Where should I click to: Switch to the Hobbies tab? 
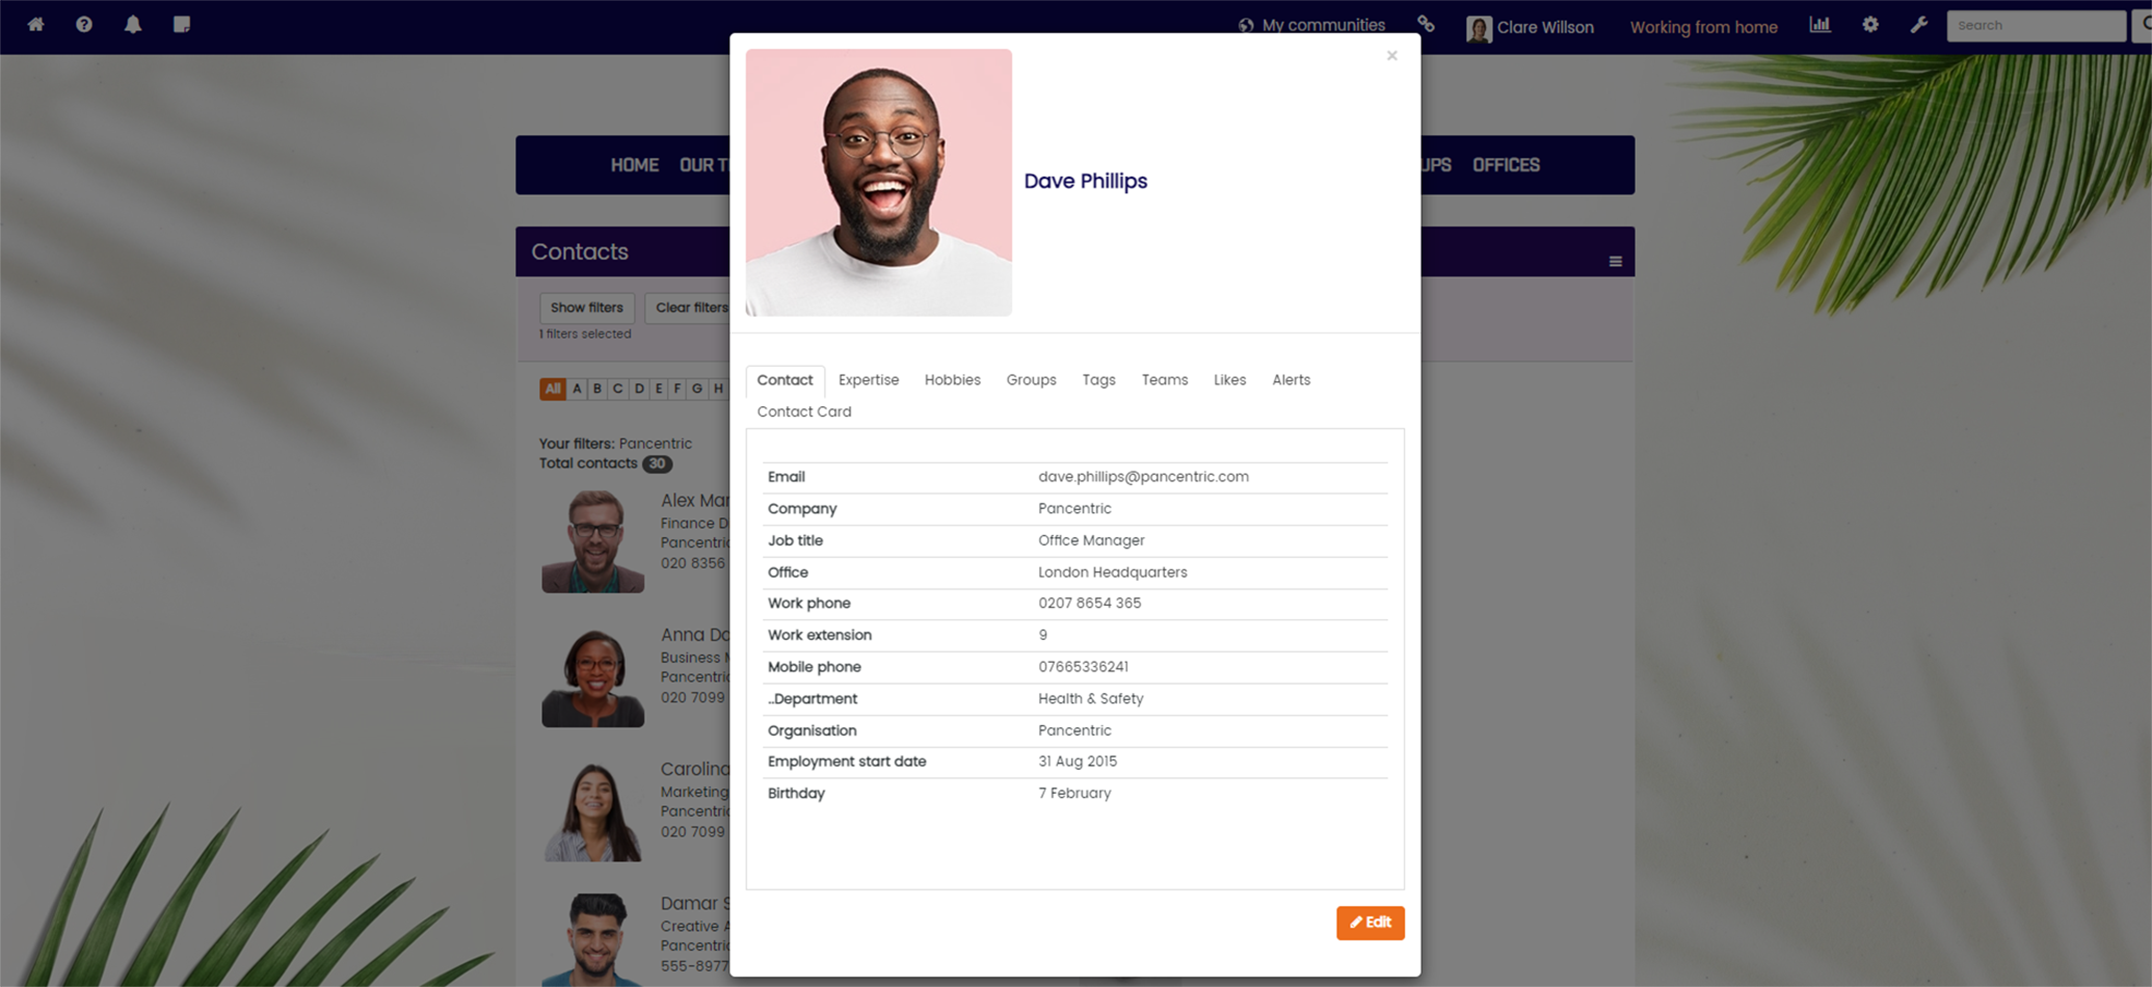(951, 380)
